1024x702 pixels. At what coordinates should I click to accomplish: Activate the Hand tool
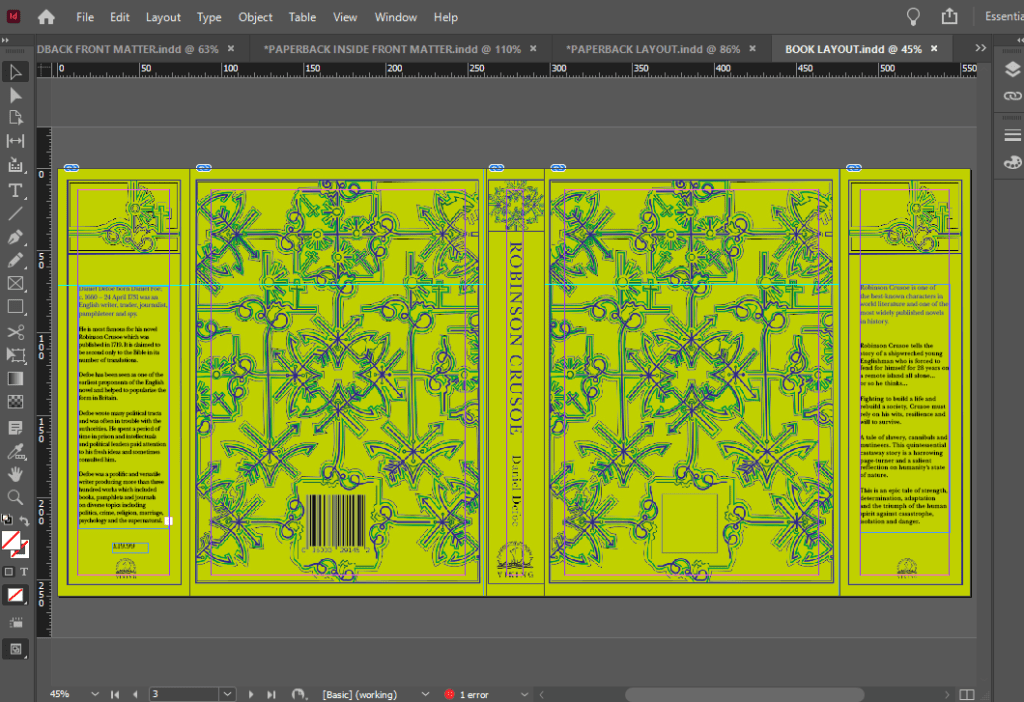coord(15,473)
